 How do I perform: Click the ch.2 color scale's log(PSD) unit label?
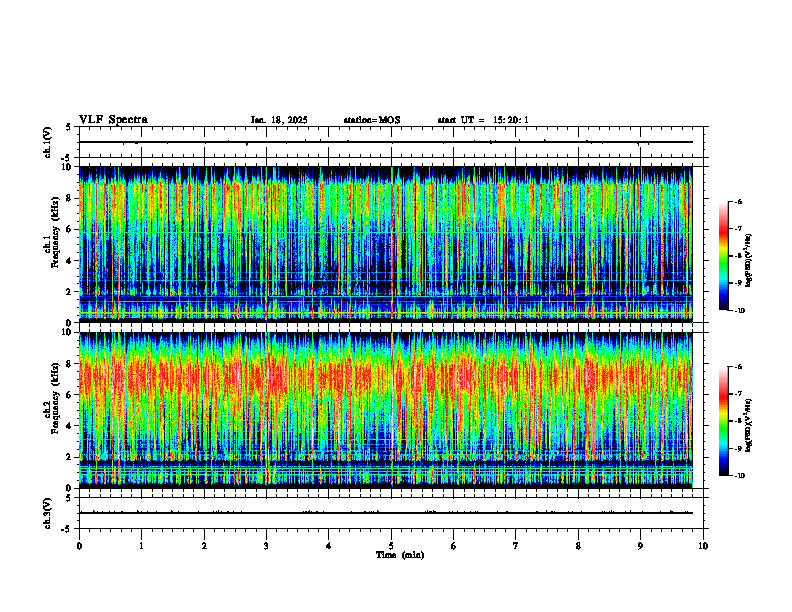pos(749,426)
